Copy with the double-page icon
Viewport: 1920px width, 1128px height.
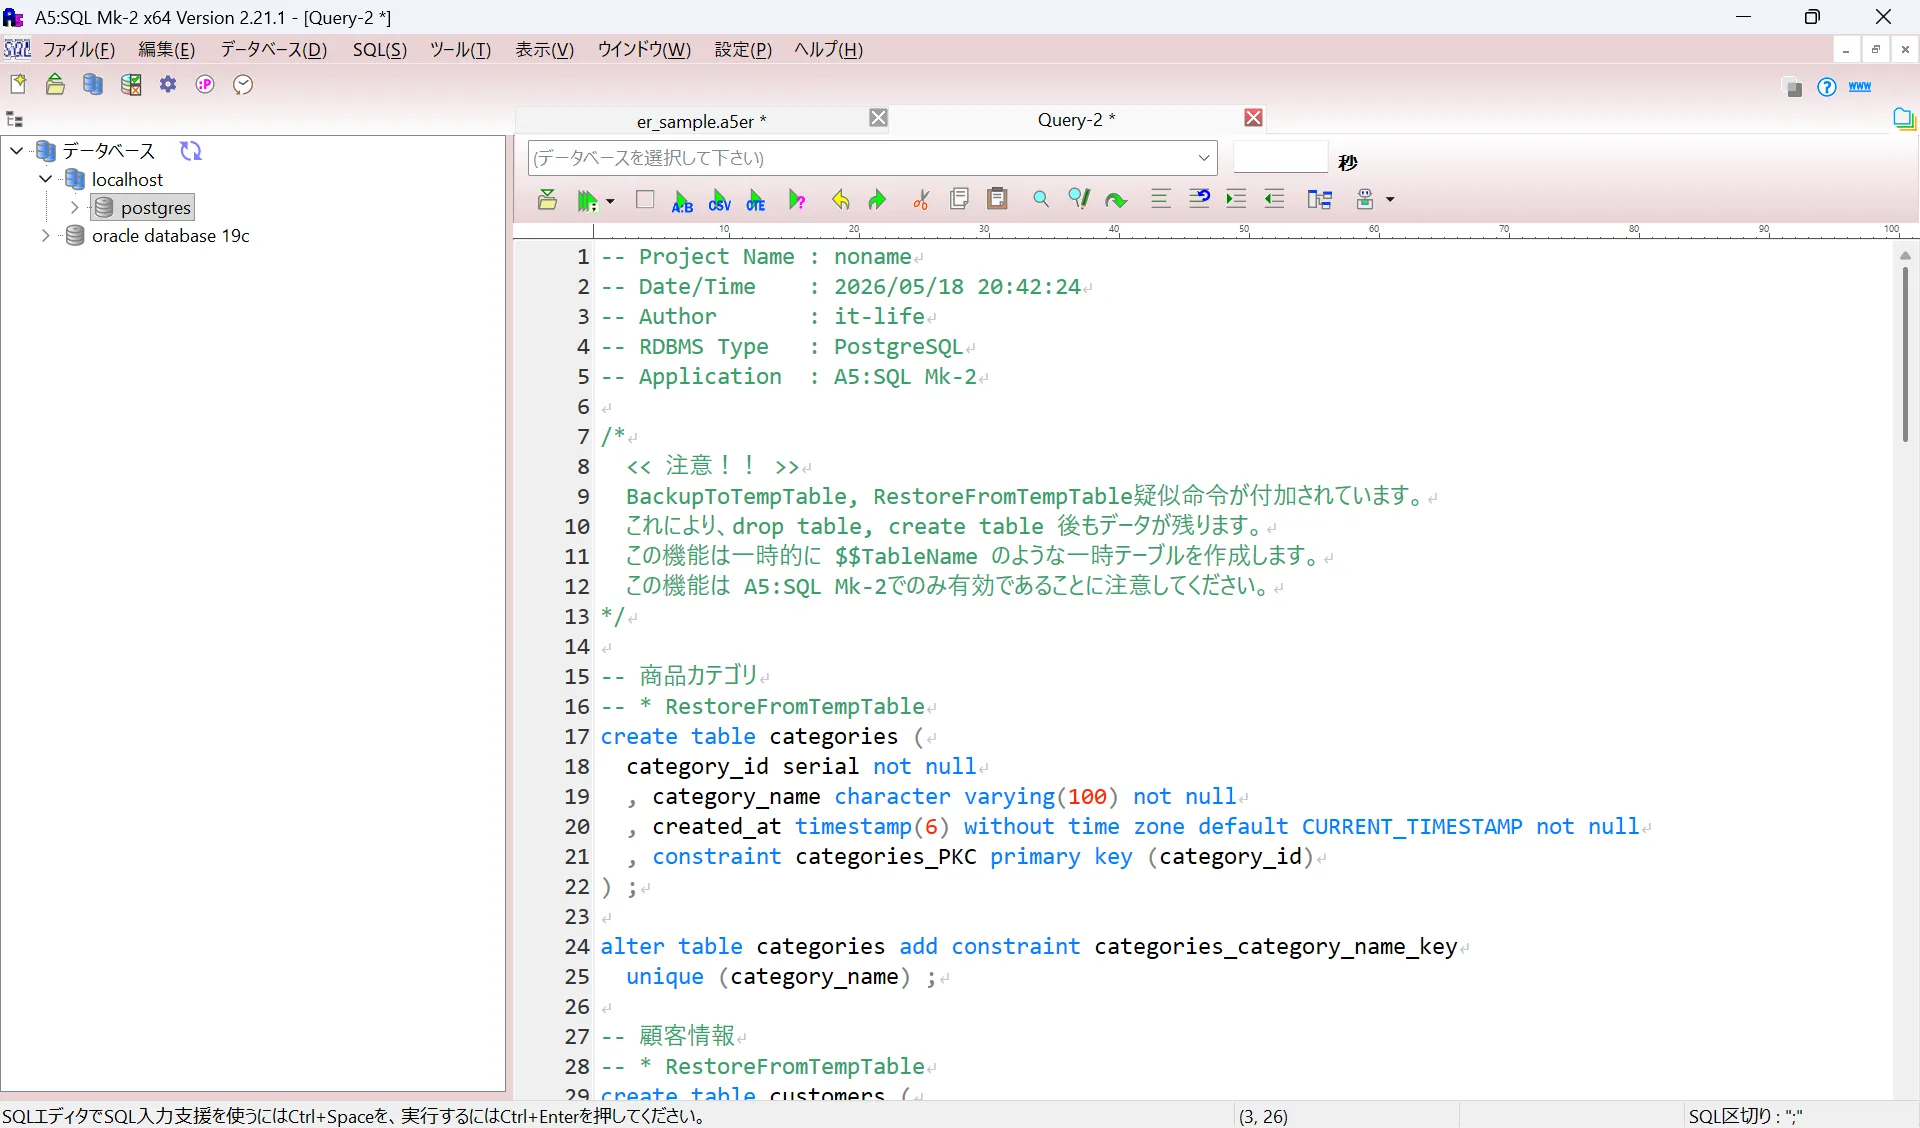[959, 199]
